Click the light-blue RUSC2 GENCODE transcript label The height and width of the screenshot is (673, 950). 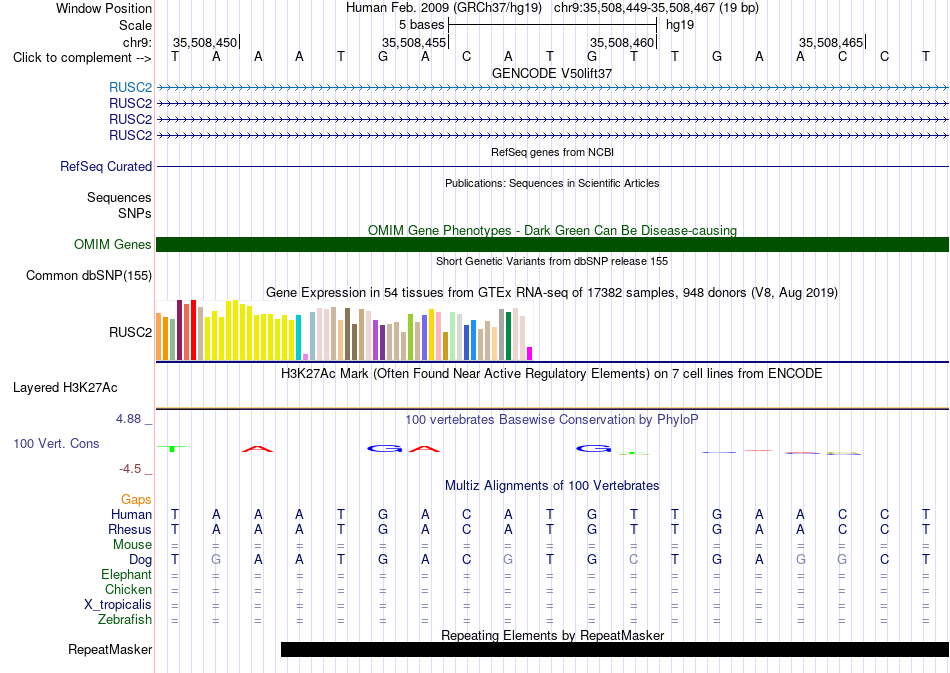pyautogui.click(x=130, y=88)
